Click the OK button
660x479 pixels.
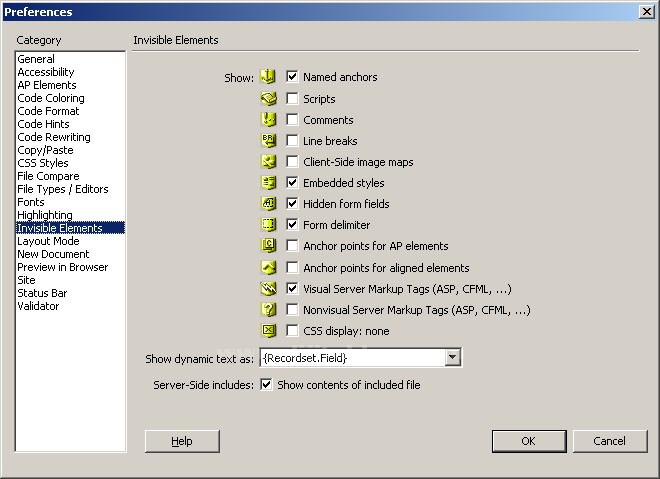528,441
